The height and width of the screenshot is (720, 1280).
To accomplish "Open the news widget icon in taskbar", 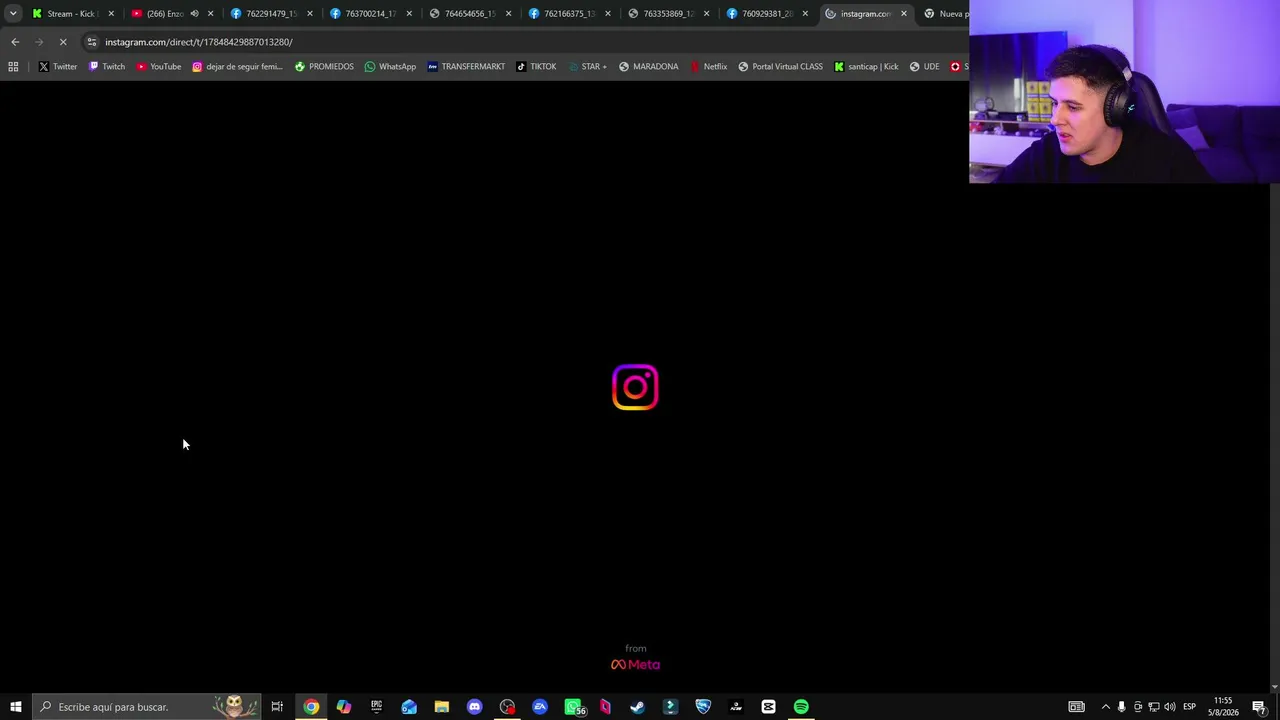I will (1076, 707).
